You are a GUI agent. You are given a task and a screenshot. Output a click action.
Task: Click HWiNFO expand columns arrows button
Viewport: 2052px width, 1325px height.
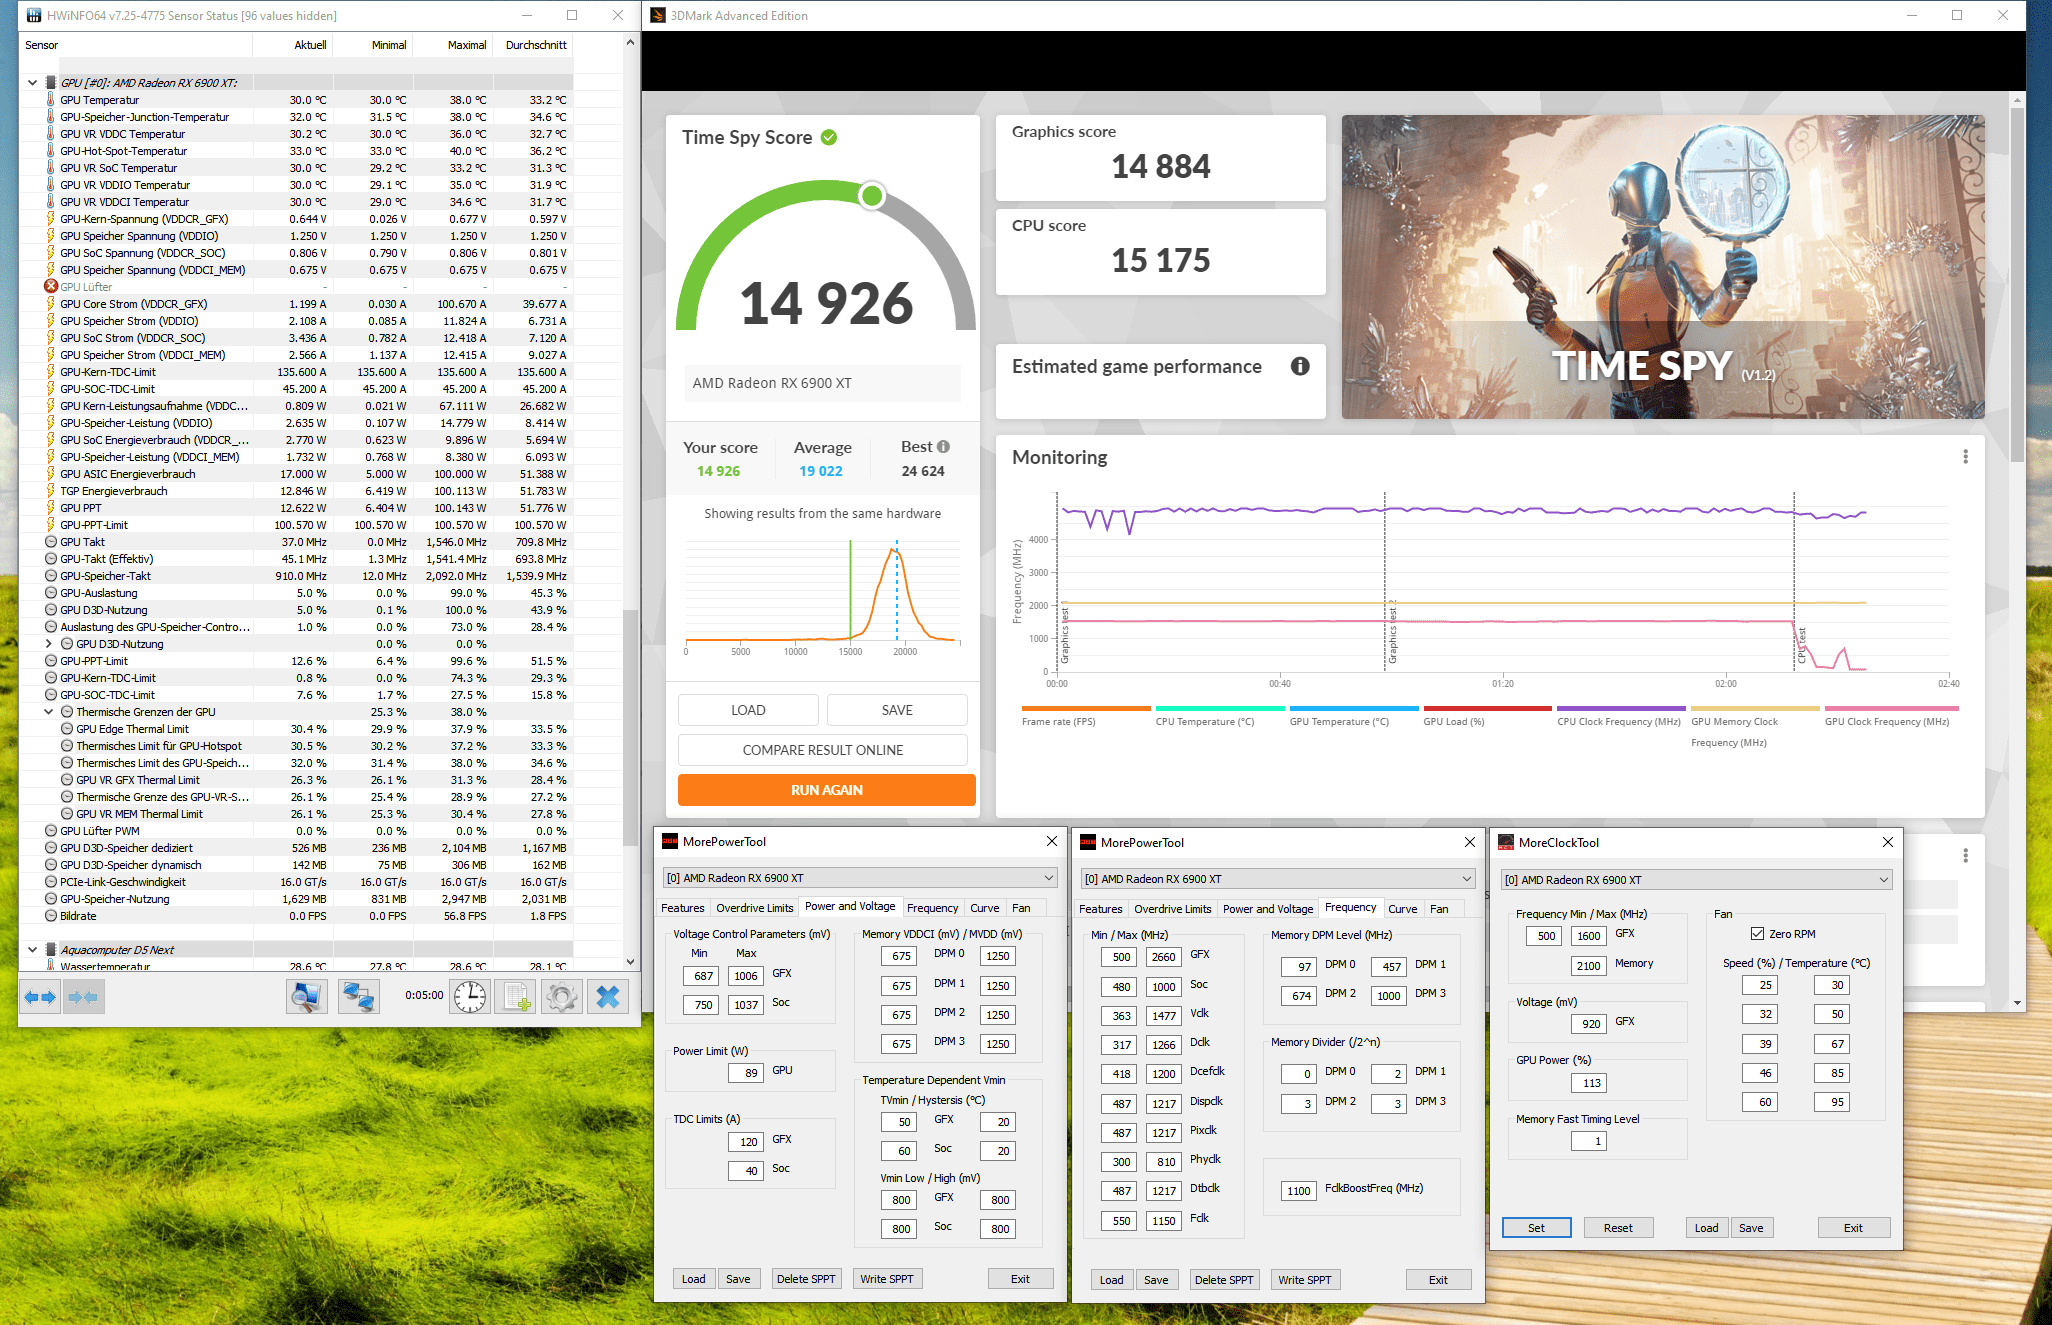[x=41, y=997]
